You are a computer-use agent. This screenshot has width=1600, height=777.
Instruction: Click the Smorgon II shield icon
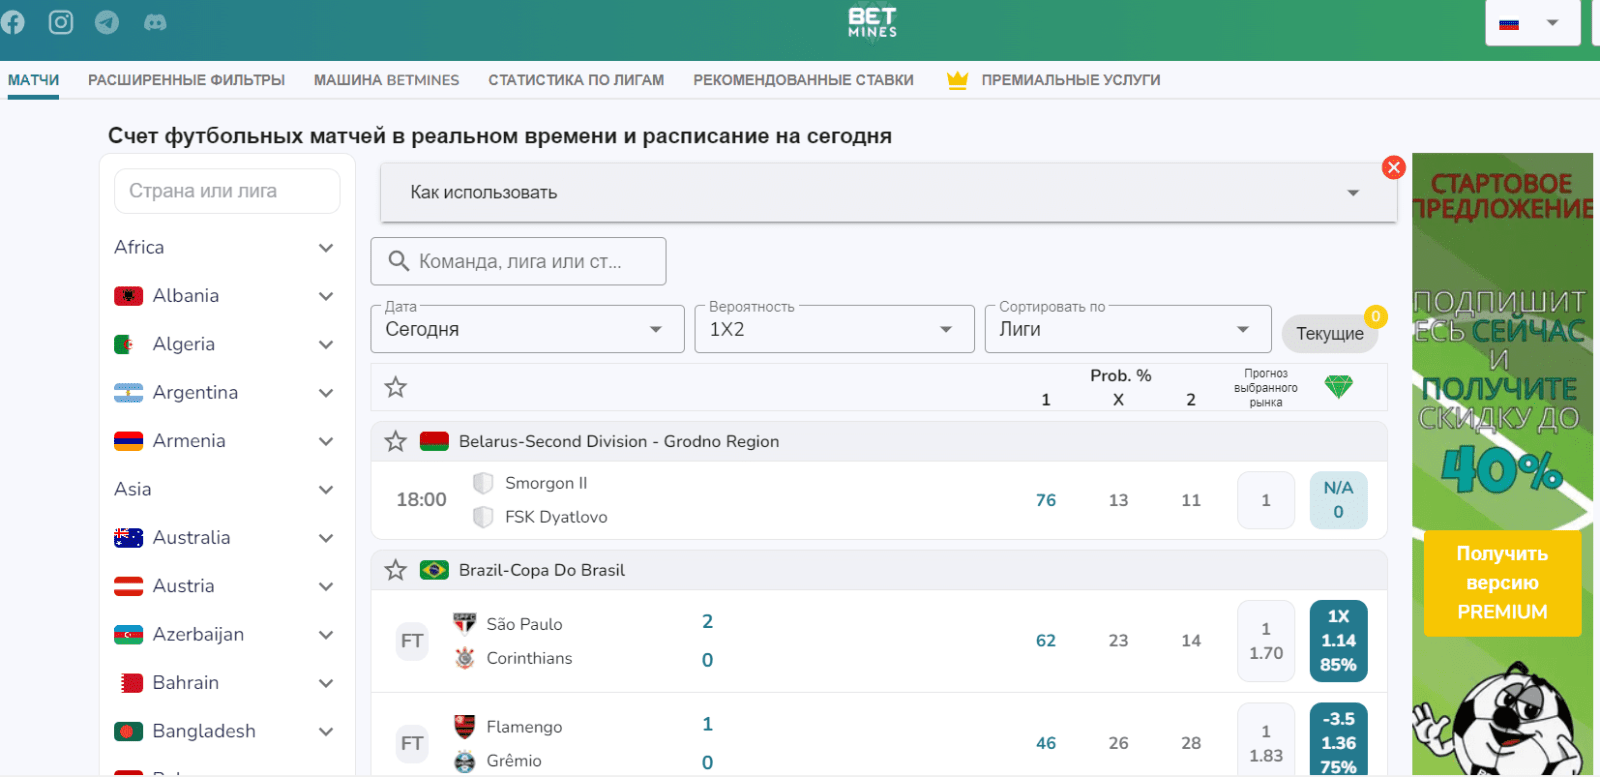(x=483, y=483)
